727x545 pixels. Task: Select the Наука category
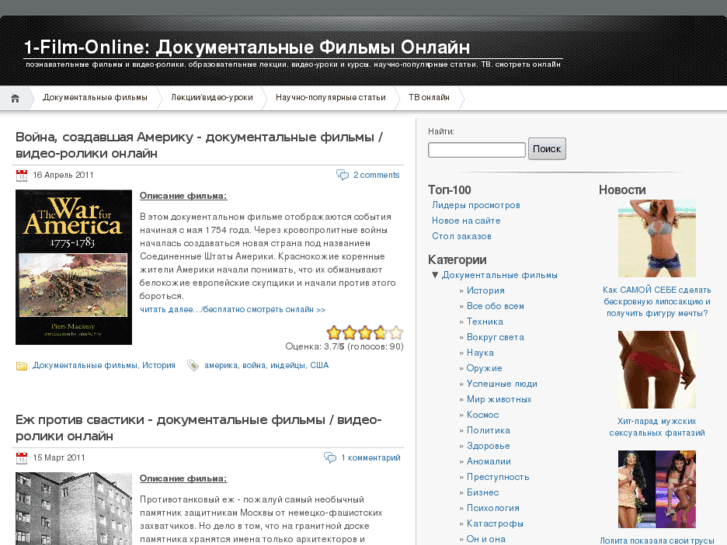coord(480,353)
